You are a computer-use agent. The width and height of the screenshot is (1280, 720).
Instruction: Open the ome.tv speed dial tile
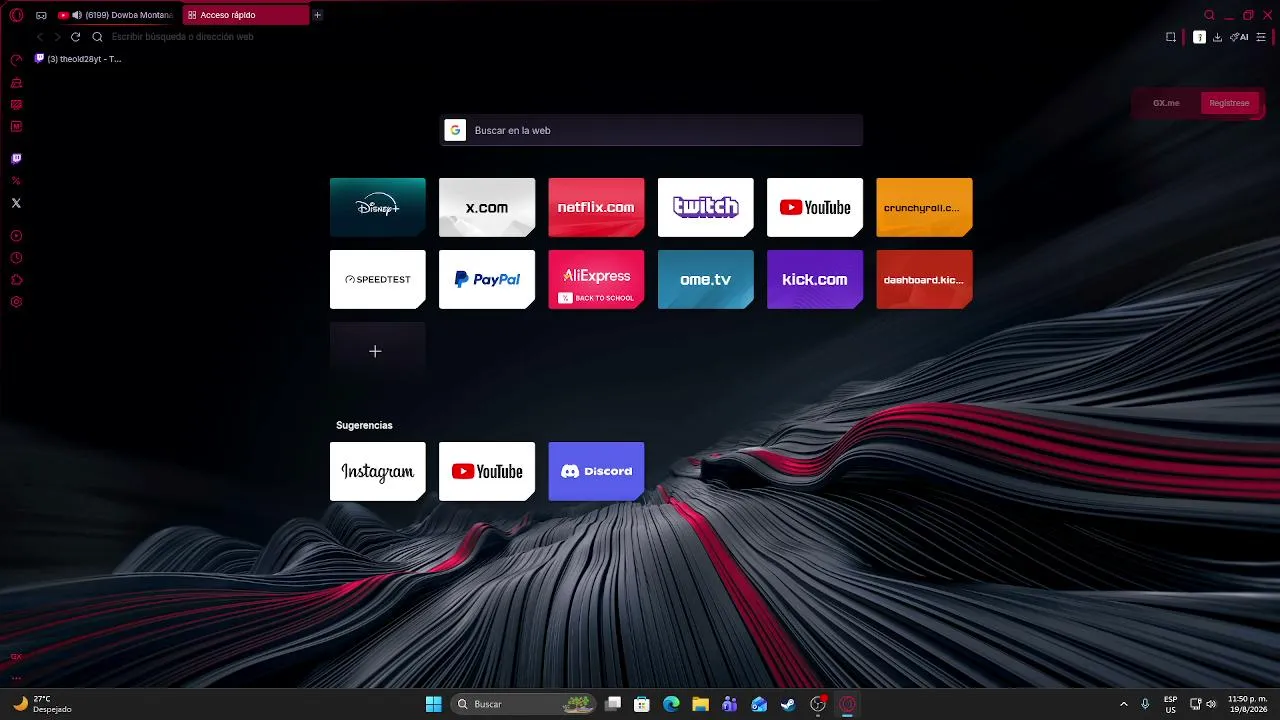coord(706,279)
